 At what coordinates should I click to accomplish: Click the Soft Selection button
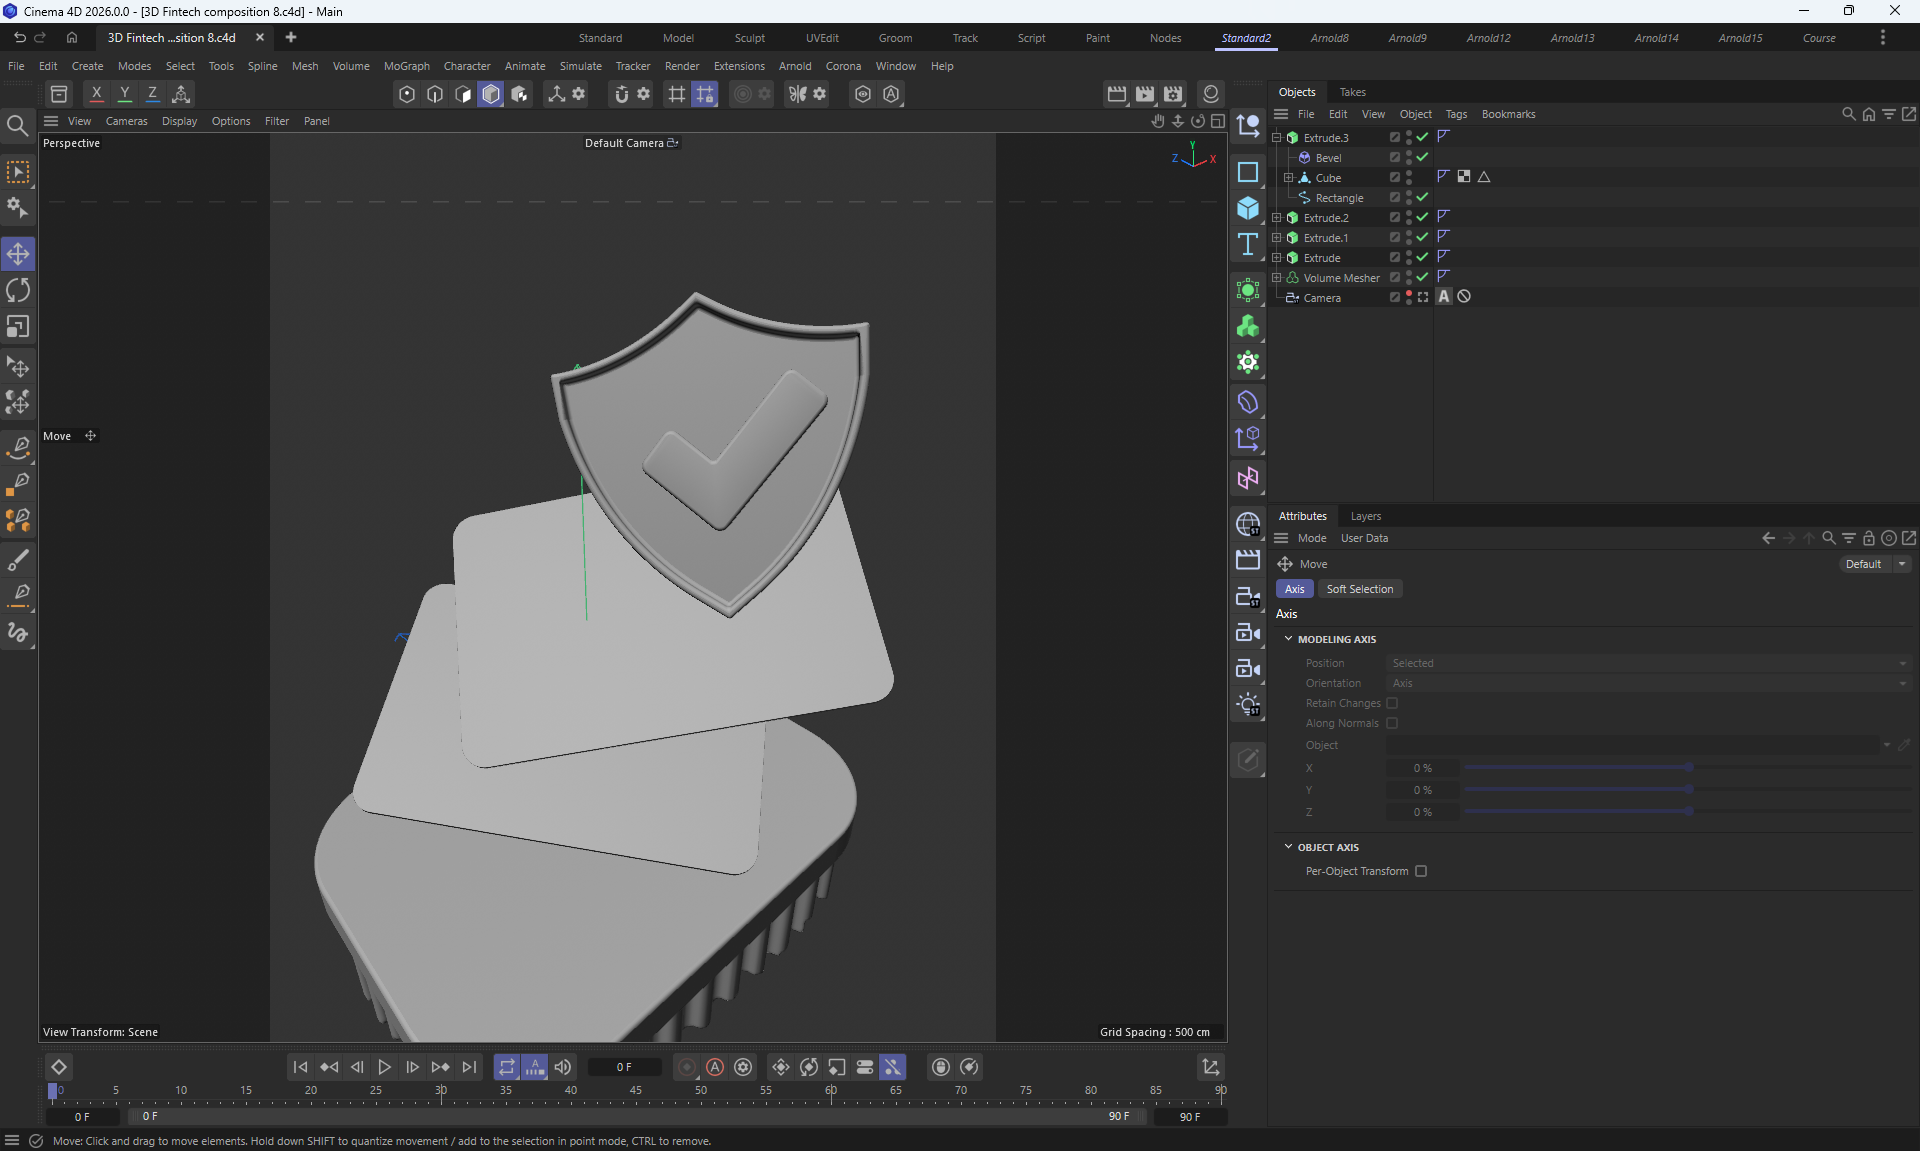[1359, 589]
